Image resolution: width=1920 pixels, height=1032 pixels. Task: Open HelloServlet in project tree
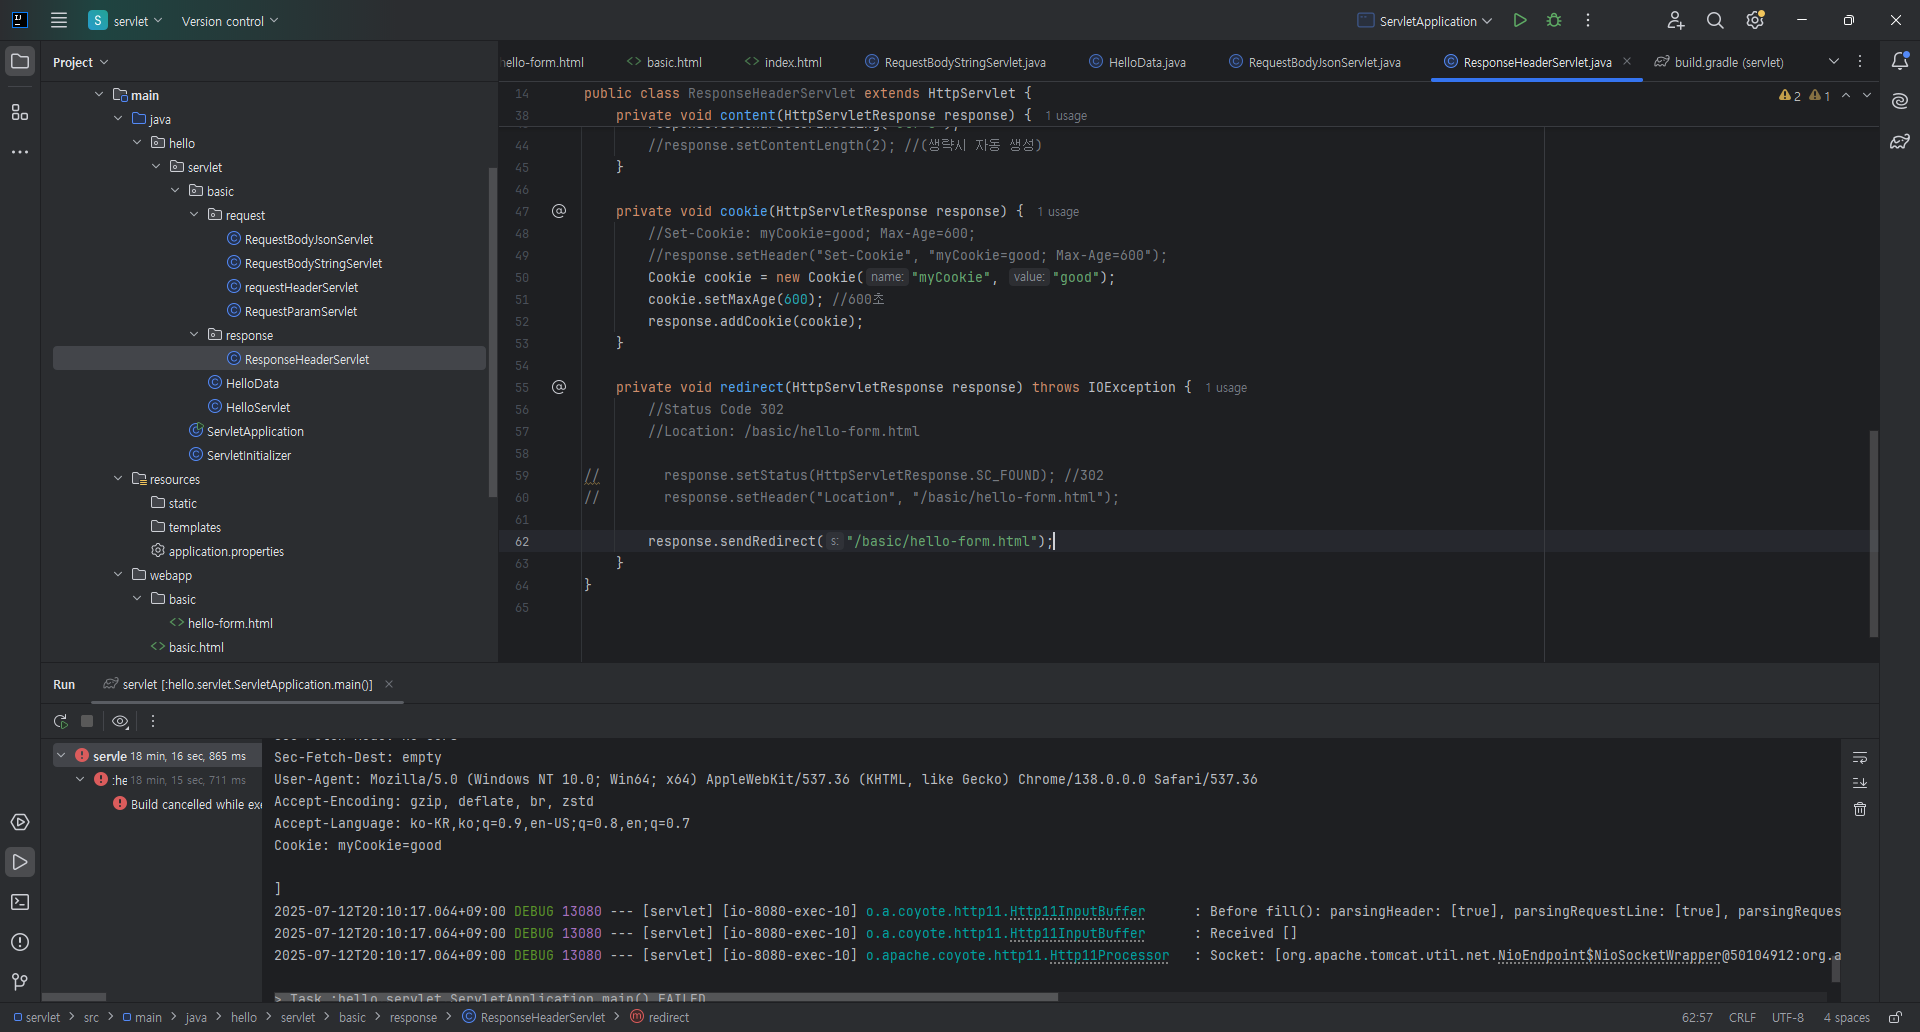[258, 407]
